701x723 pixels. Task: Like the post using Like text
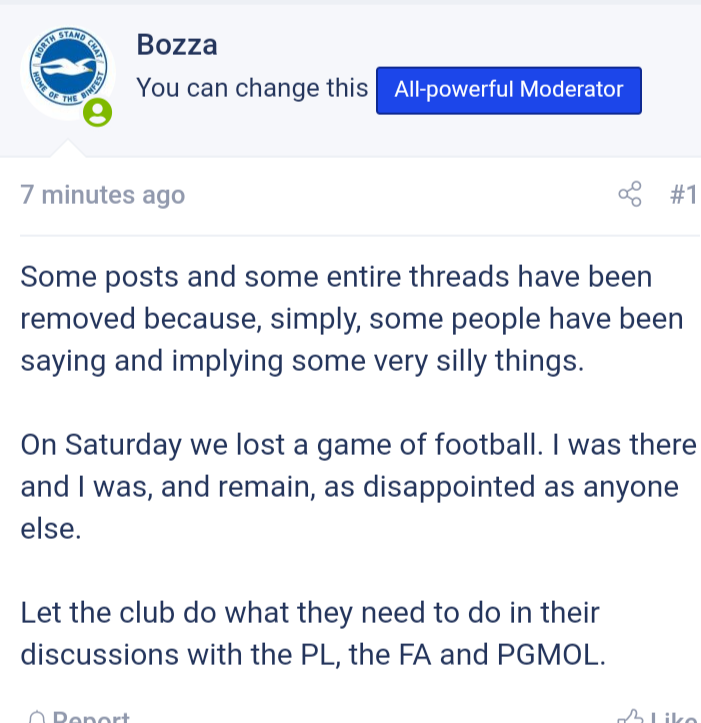[x=673, y=717]
